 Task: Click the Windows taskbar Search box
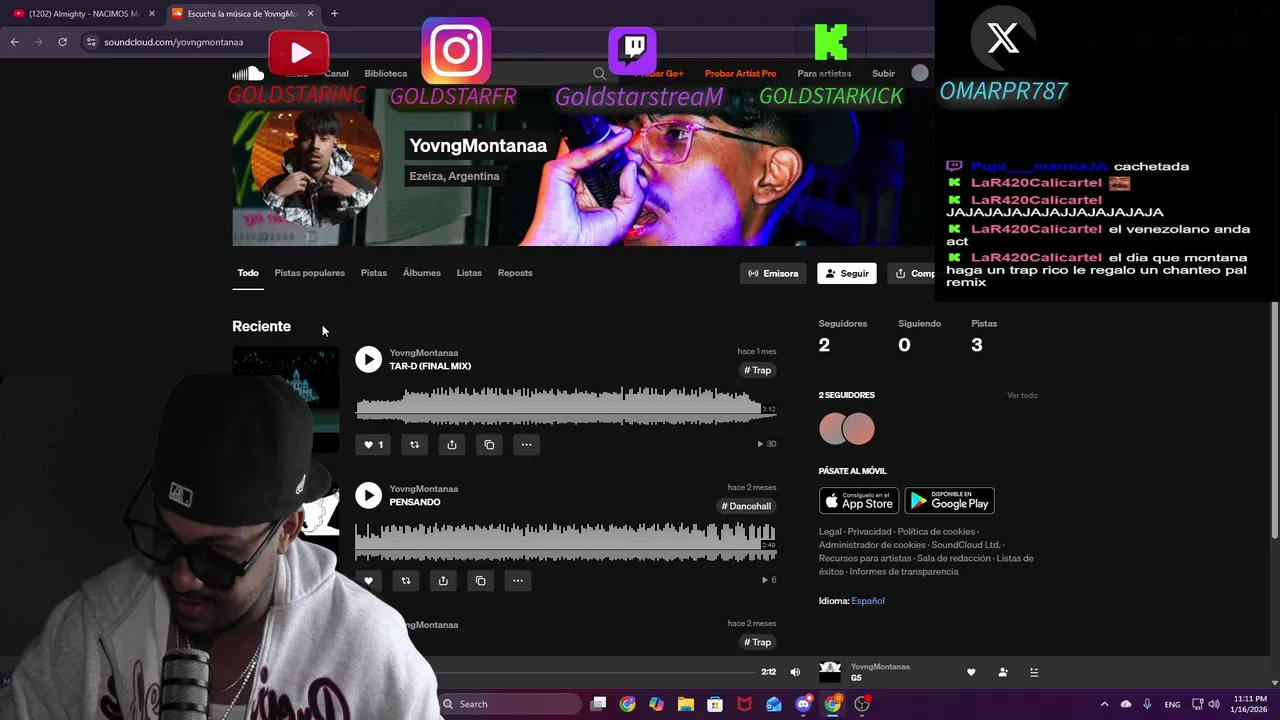click(511, 704)
